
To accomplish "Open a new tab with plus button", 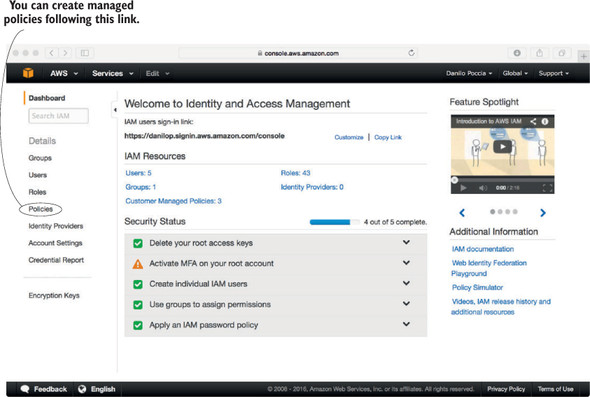I will 584,57.
